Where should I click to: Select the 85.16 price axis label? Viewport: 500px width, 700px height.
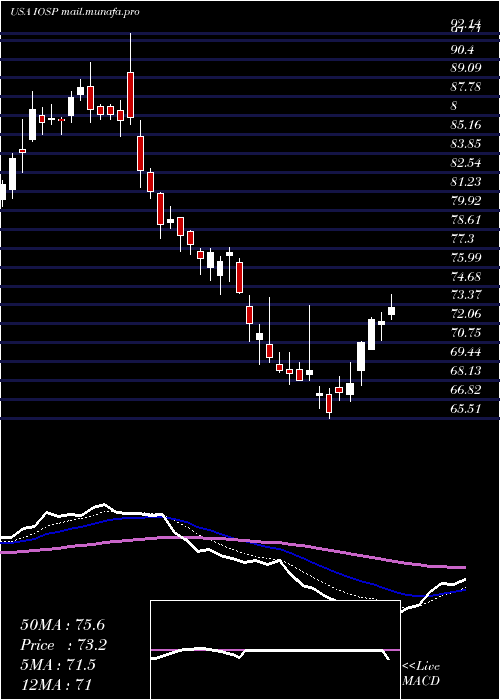[467, 125]
